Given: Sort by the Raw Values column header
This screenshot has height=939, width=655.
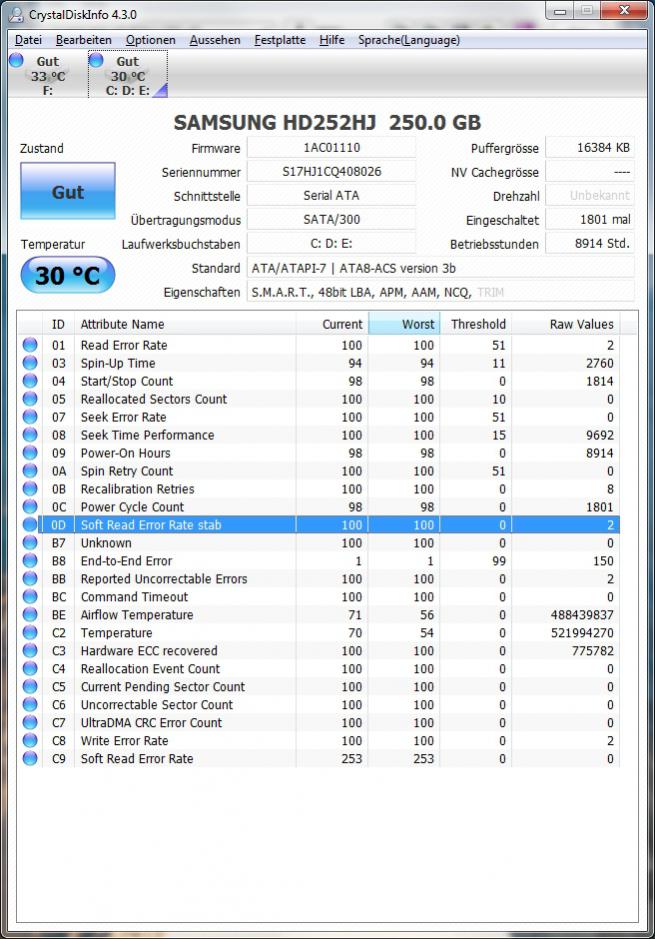Looking at the screenshot, I should click(x=566, y=324).
